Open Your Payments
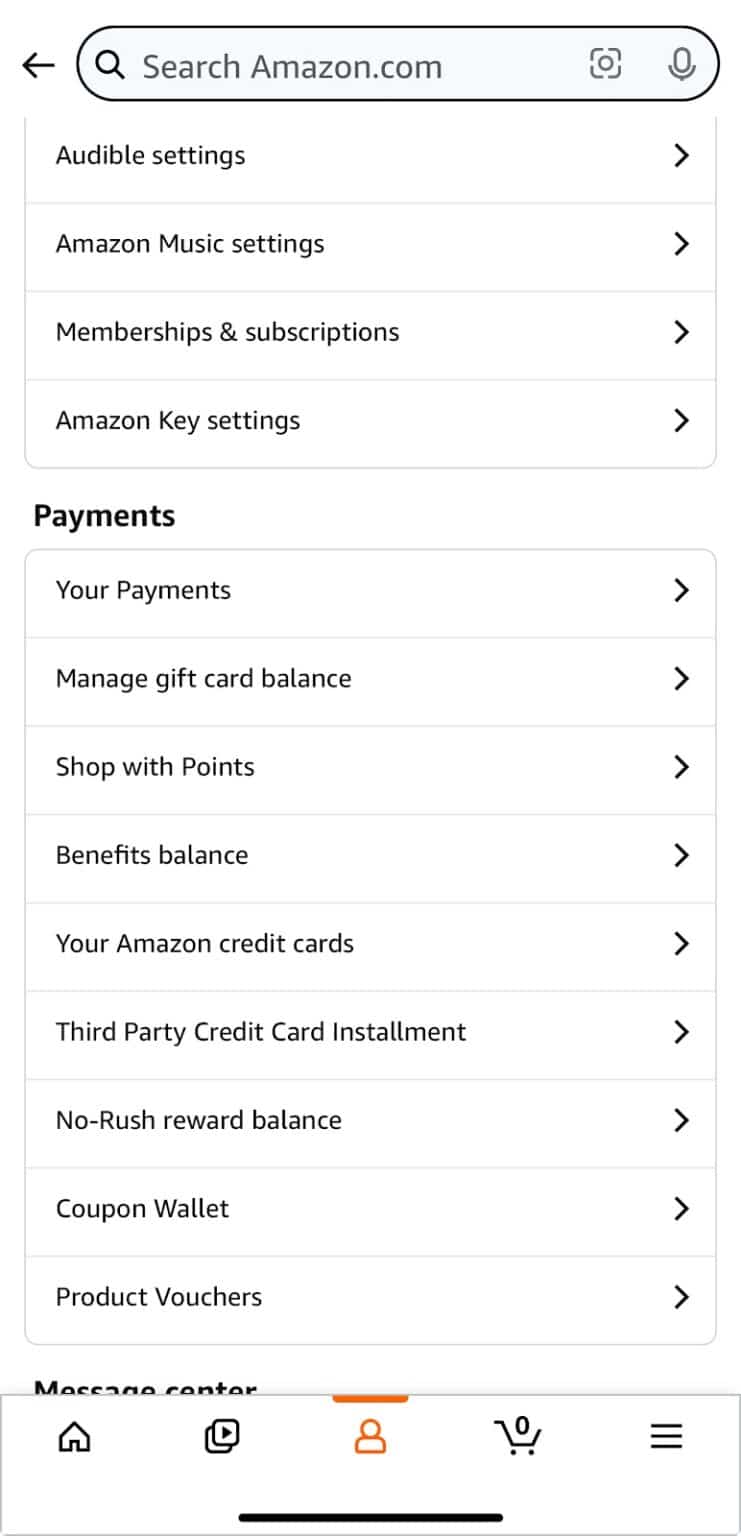Screen dimensions: 741x1536 click(370, 590)
